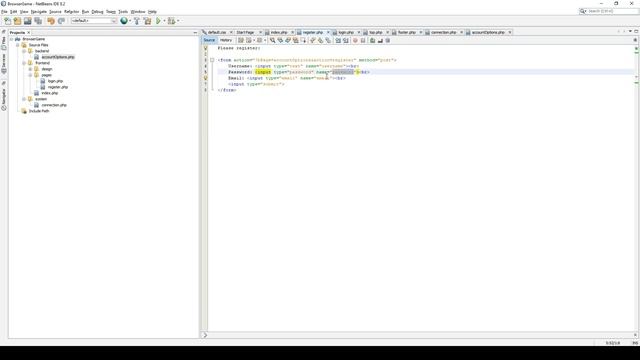640x360 pixels.
Task: Click the Find Previous Occurrence editor icon
Action: [x=280, y=40]
